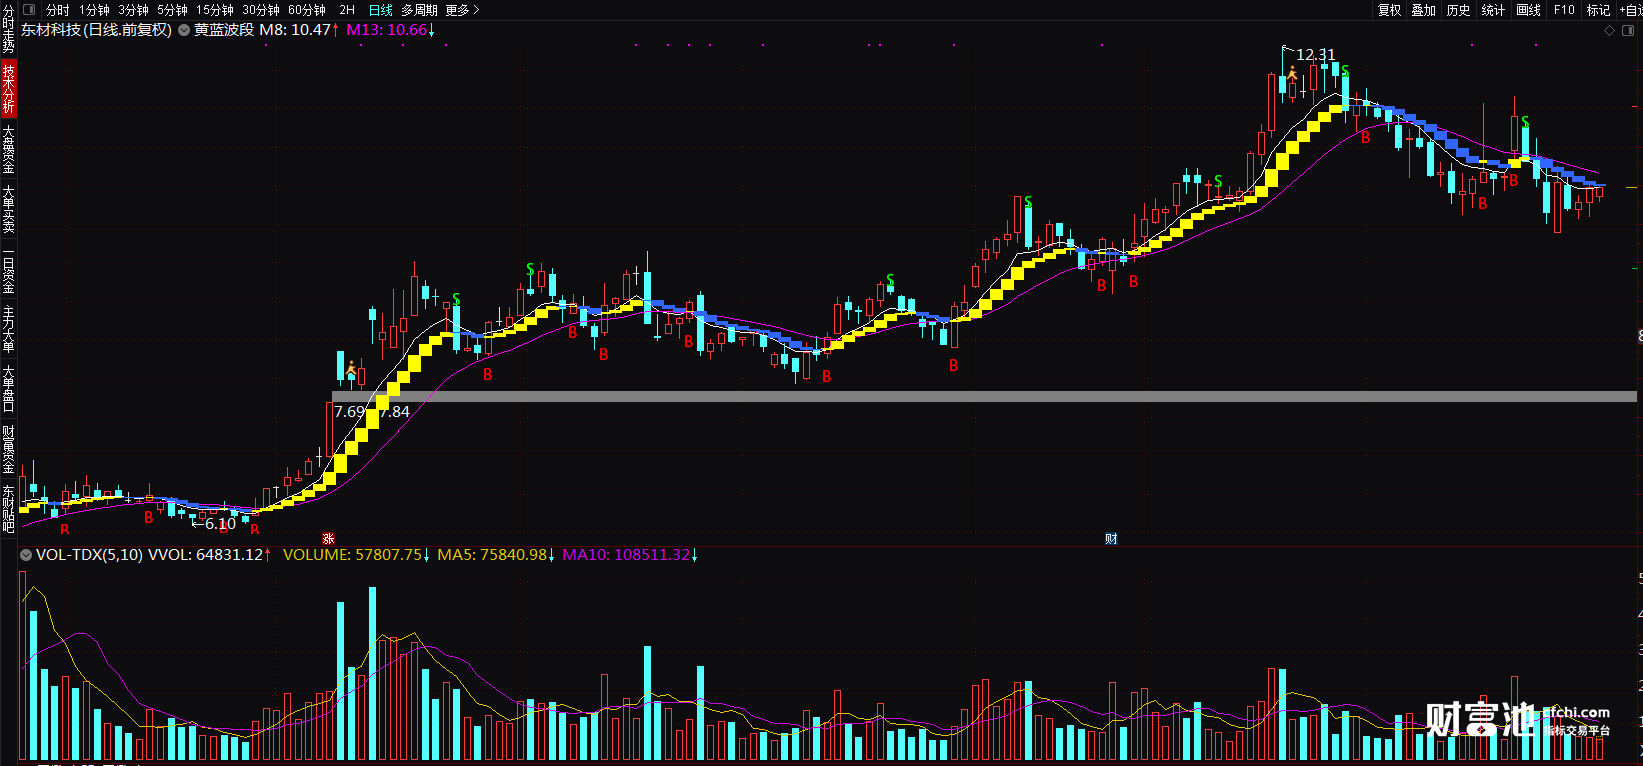The image size is (1643, 766).
Task: Select 技术分析 sidebar tab
Action: point(8,88)
